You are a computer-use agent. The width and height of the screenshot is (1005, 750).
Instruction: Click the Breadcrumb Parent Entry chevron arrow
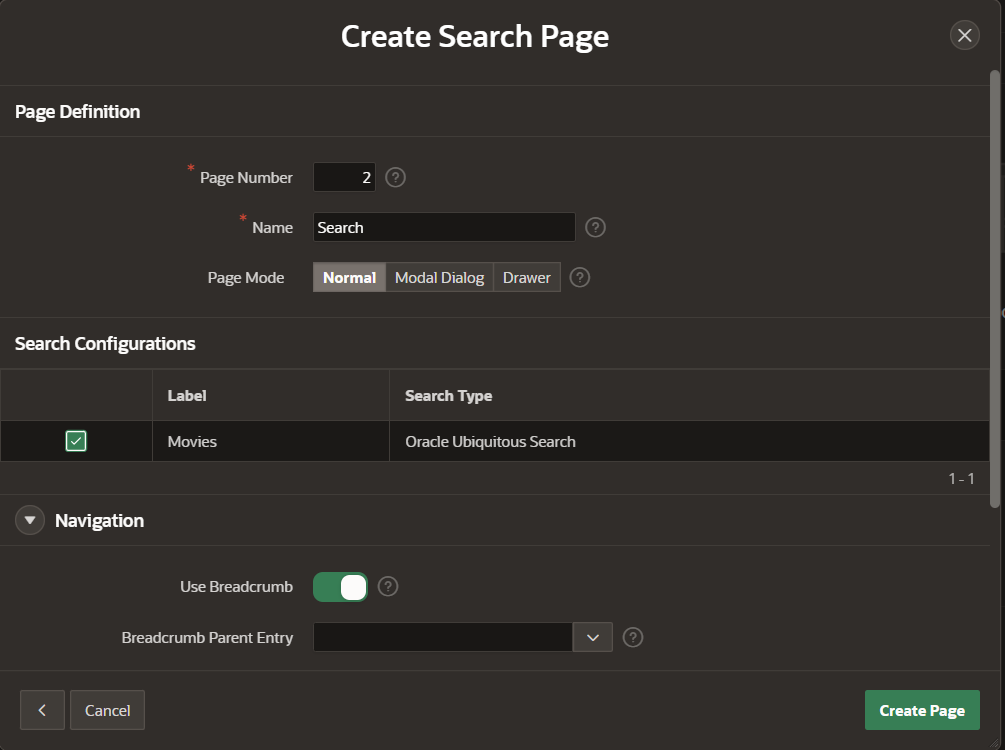[x=592, y=637]
